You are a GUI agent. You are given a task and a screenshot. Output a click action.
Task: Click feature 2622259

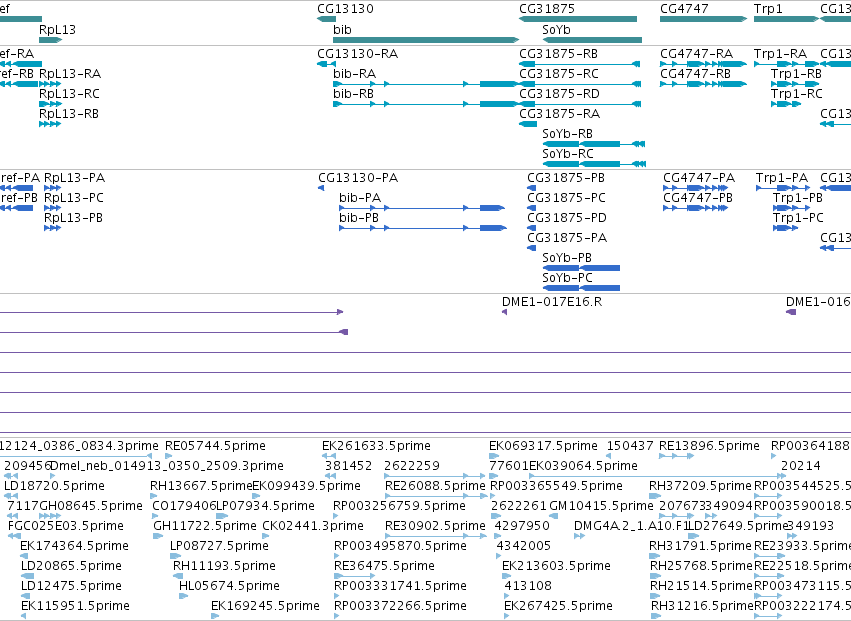pyautogui.click(x=412, y=466)
